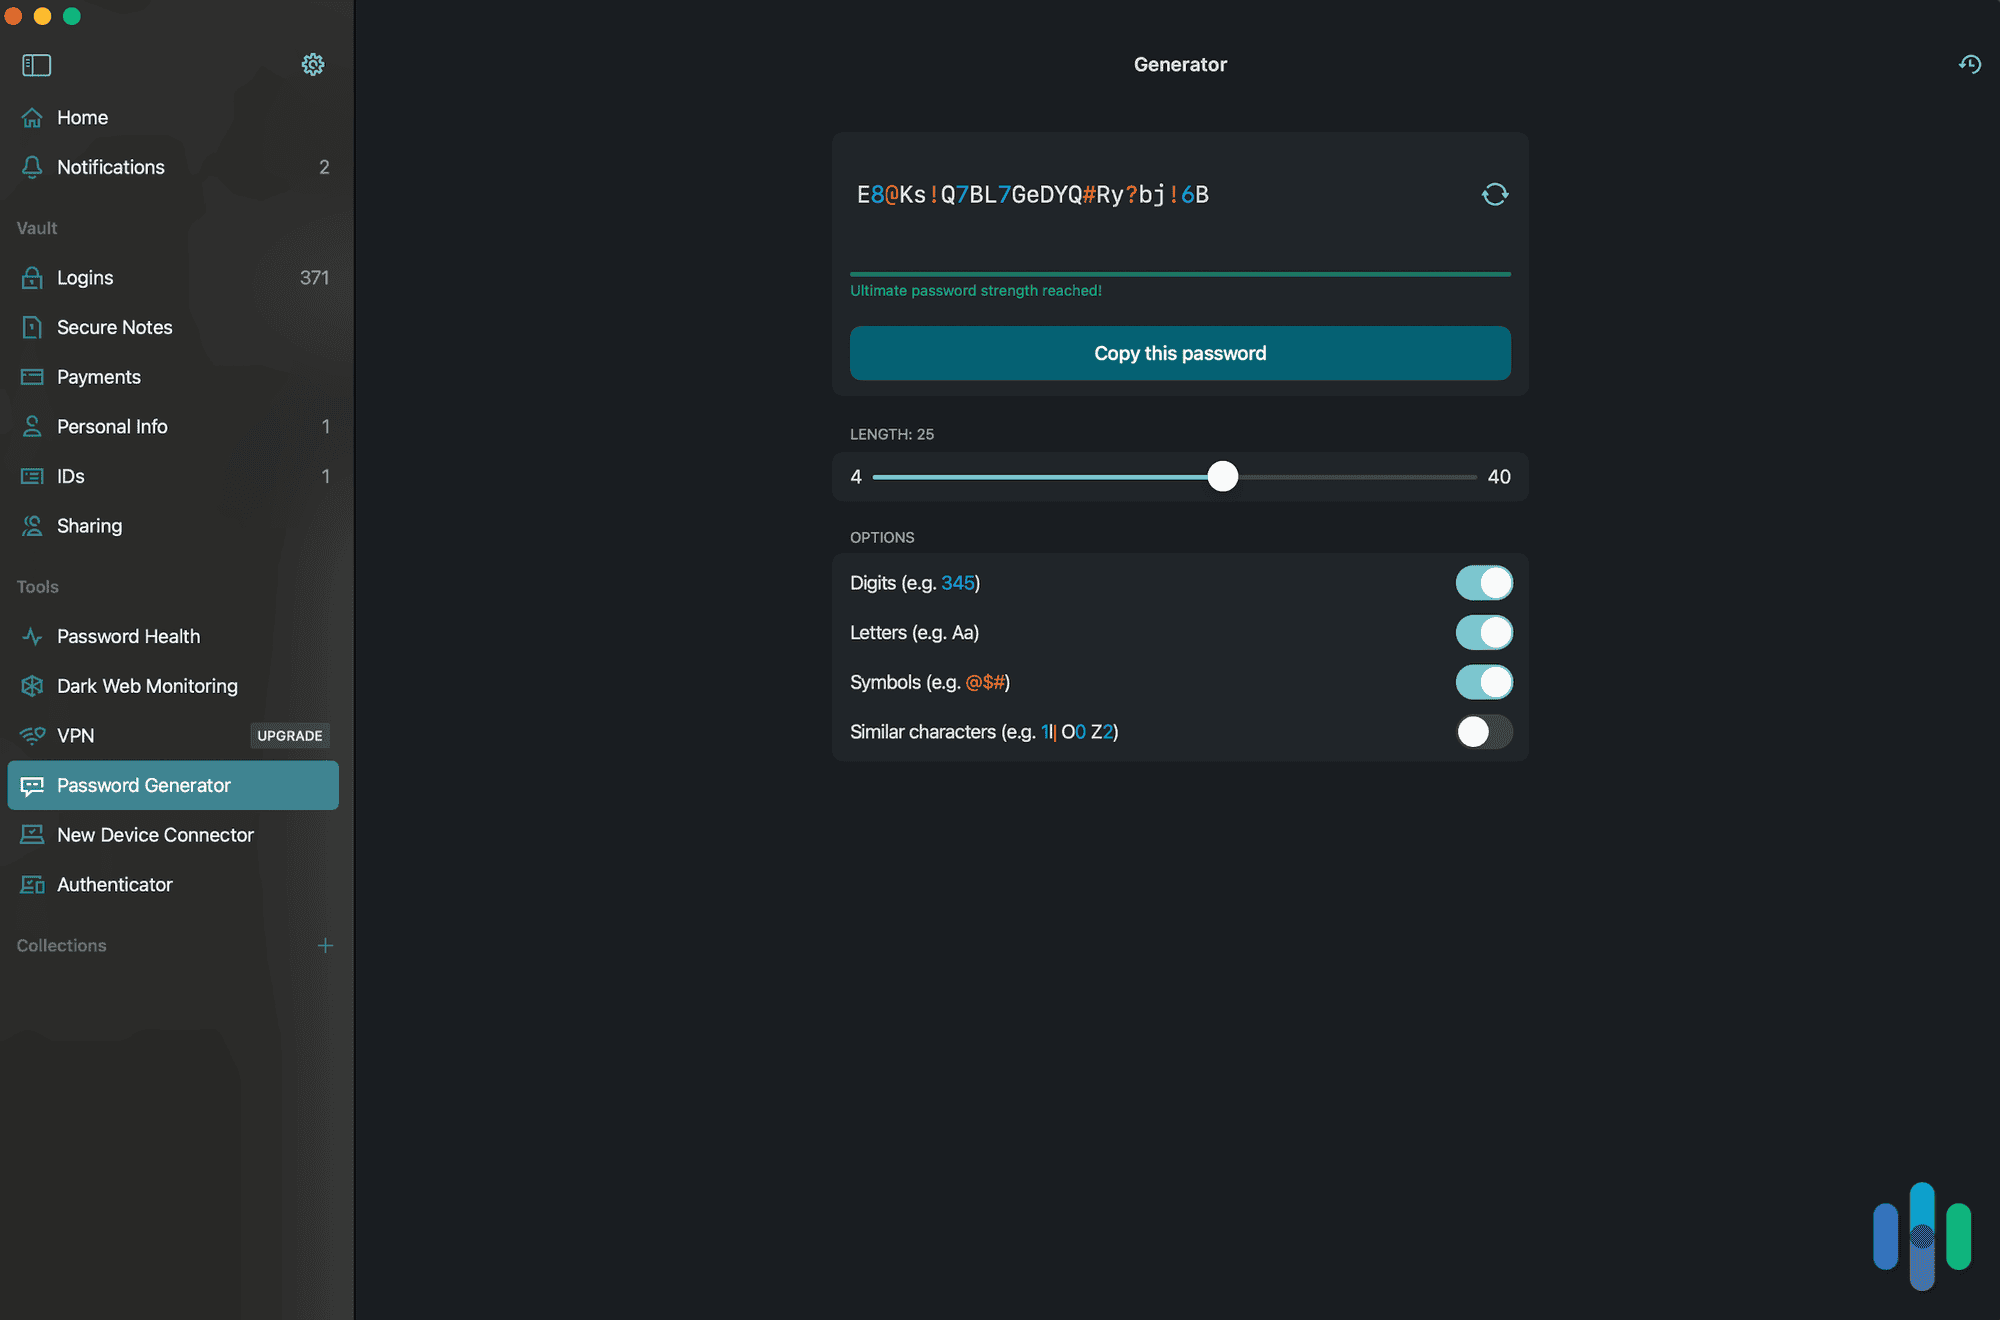This screenshot has width=2000, height=1320.
Task: Click the generated password text field
Action: pos(1033,194)
